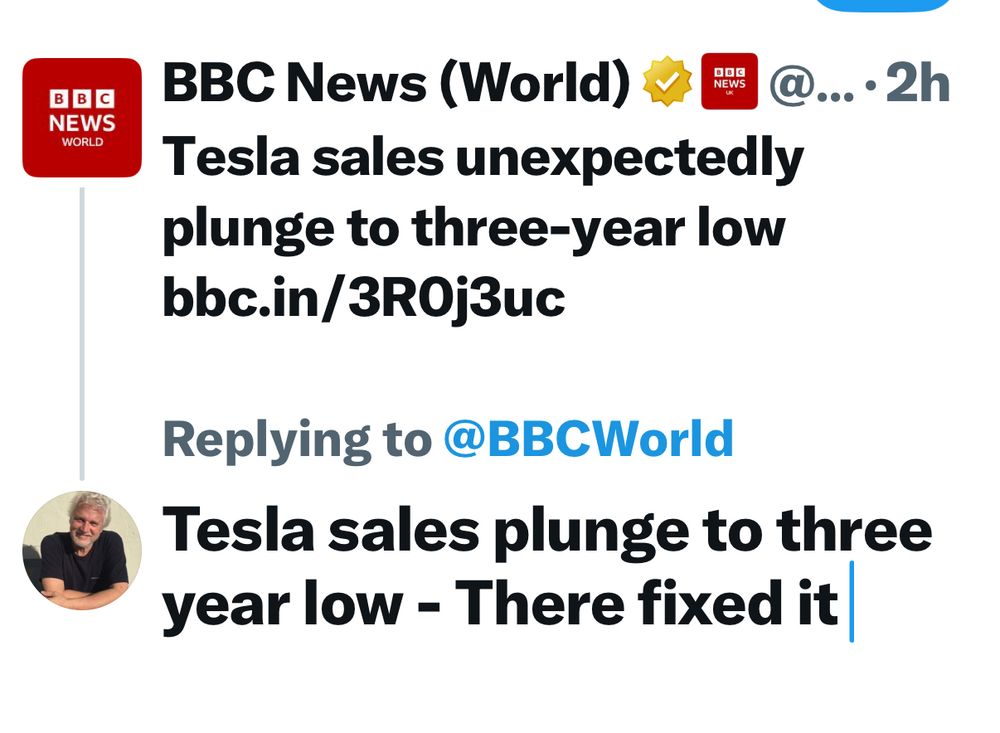Click "plunge to three-year low" tweet line
The width and height of the screenshot is (1000, 733).
474,229
